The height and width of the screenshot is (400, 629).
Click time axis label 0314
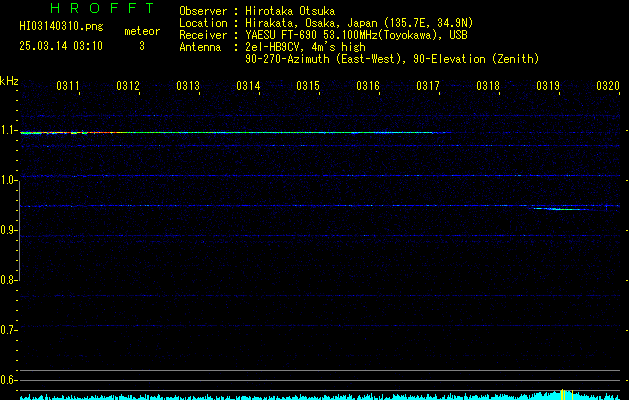click(x=248, y=86)
